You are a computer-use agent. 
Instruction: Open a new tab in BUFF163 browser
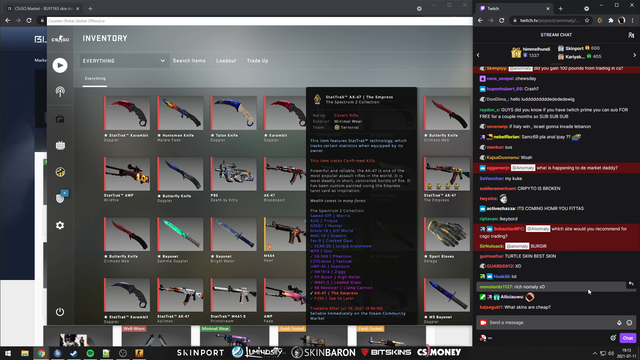(x=90, y=8)
